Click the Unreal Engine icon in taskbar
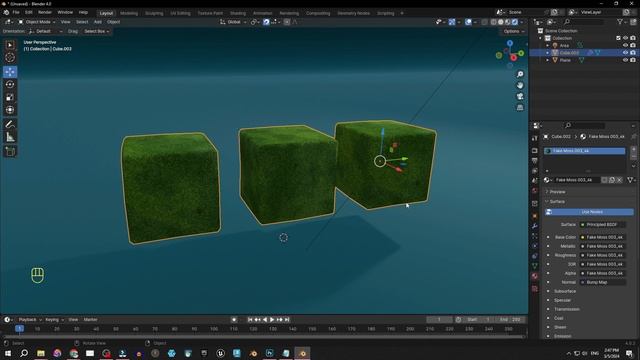This screenshot has height=360, width=640. tap(220, 353)
